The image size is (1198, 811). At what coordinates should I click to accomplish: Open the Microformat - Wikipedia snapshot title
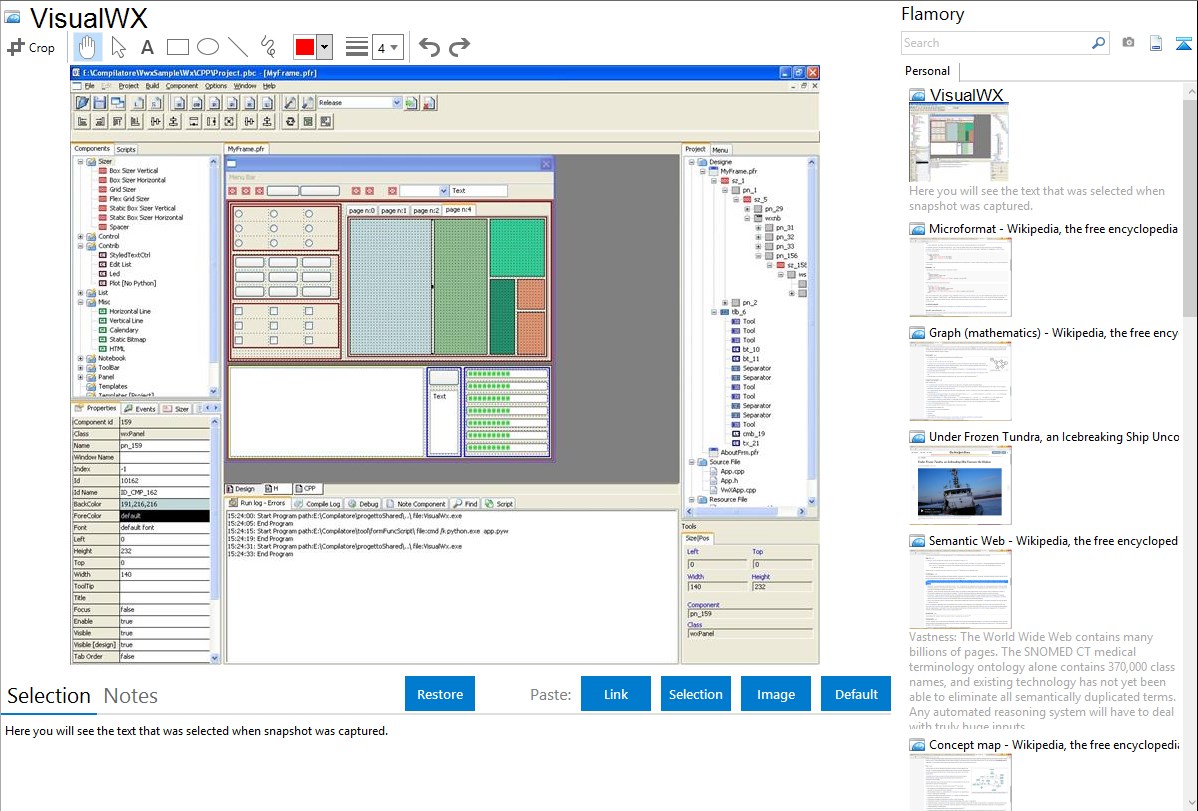click(x=1053, y=229)
